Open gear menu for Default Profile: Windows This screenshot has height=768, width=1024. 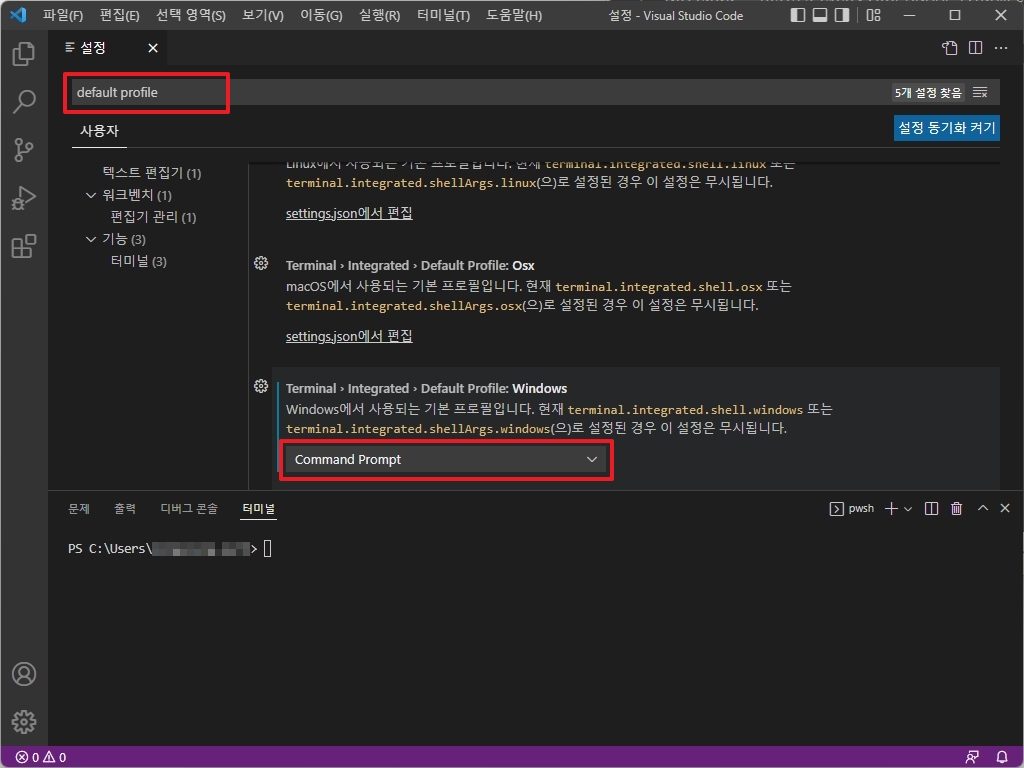tap(261, 386)
